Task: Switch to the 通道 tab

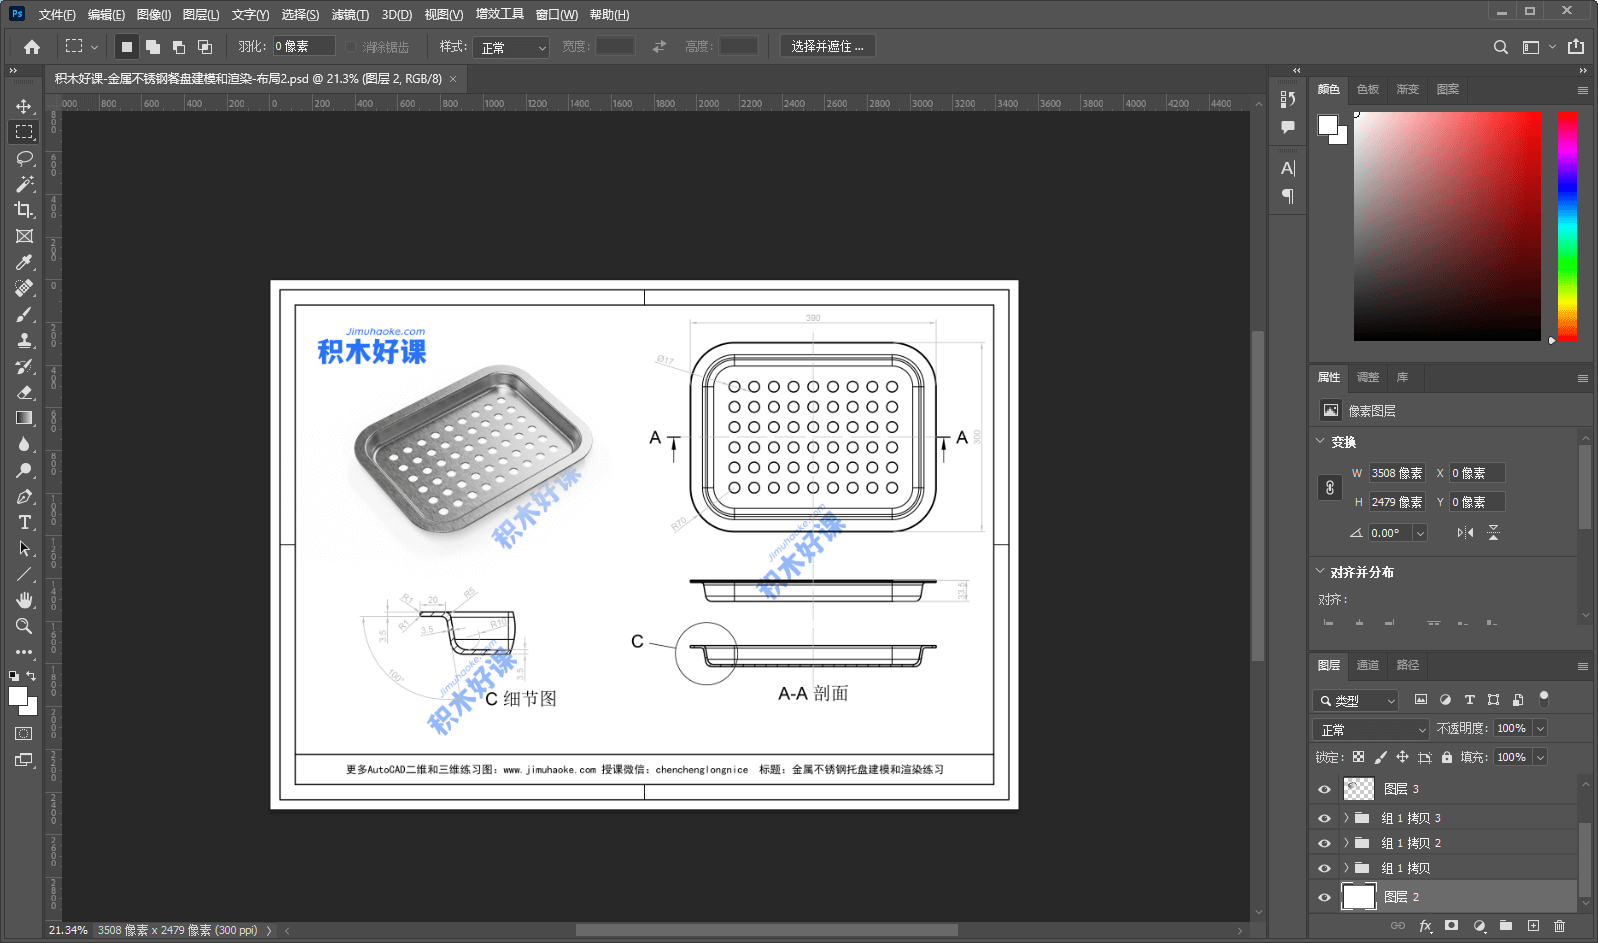Action: (1367, 665)
